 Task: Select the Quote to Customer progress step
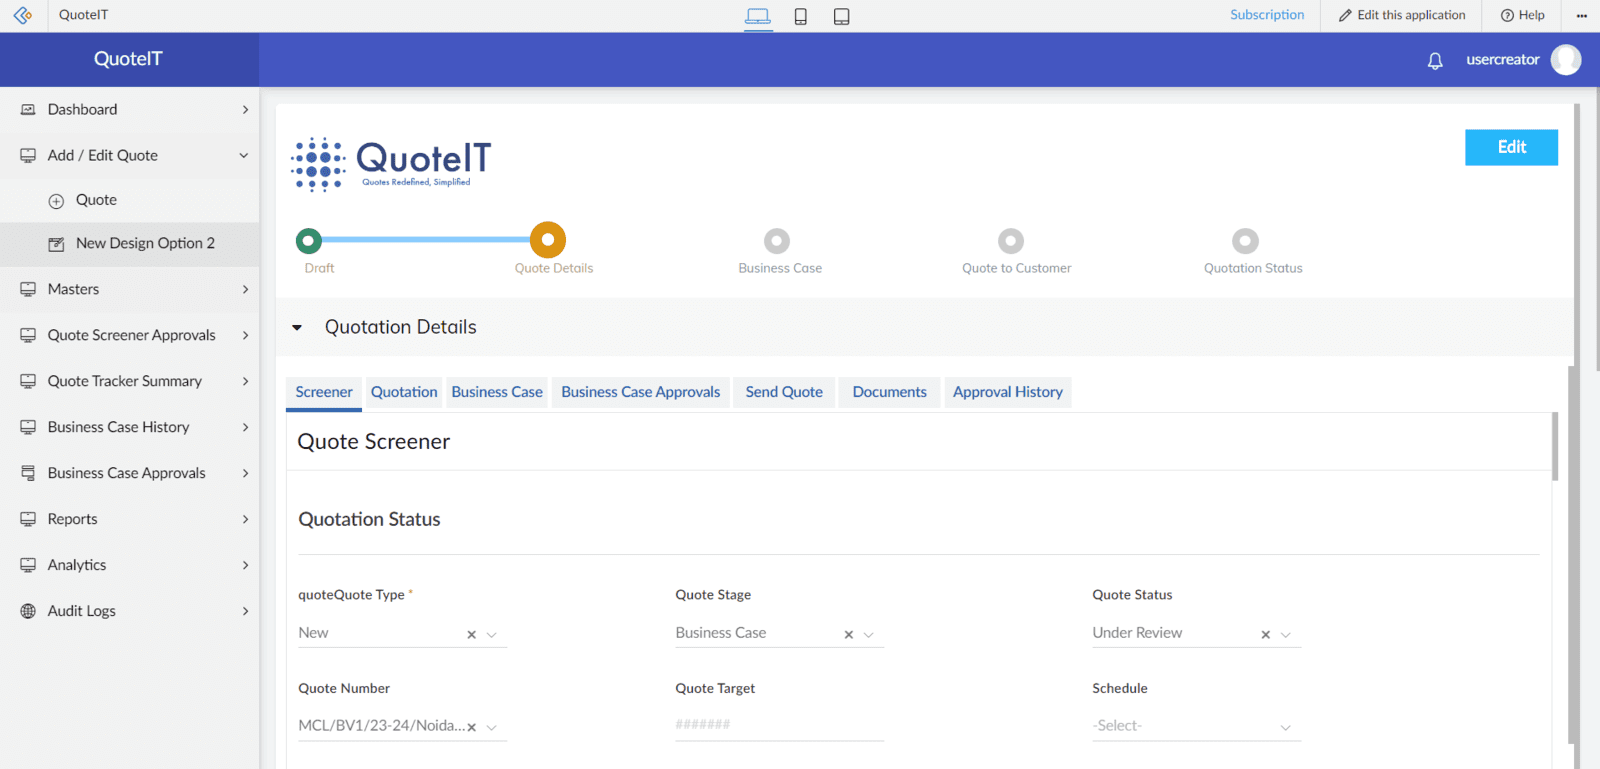(1011, 241)
